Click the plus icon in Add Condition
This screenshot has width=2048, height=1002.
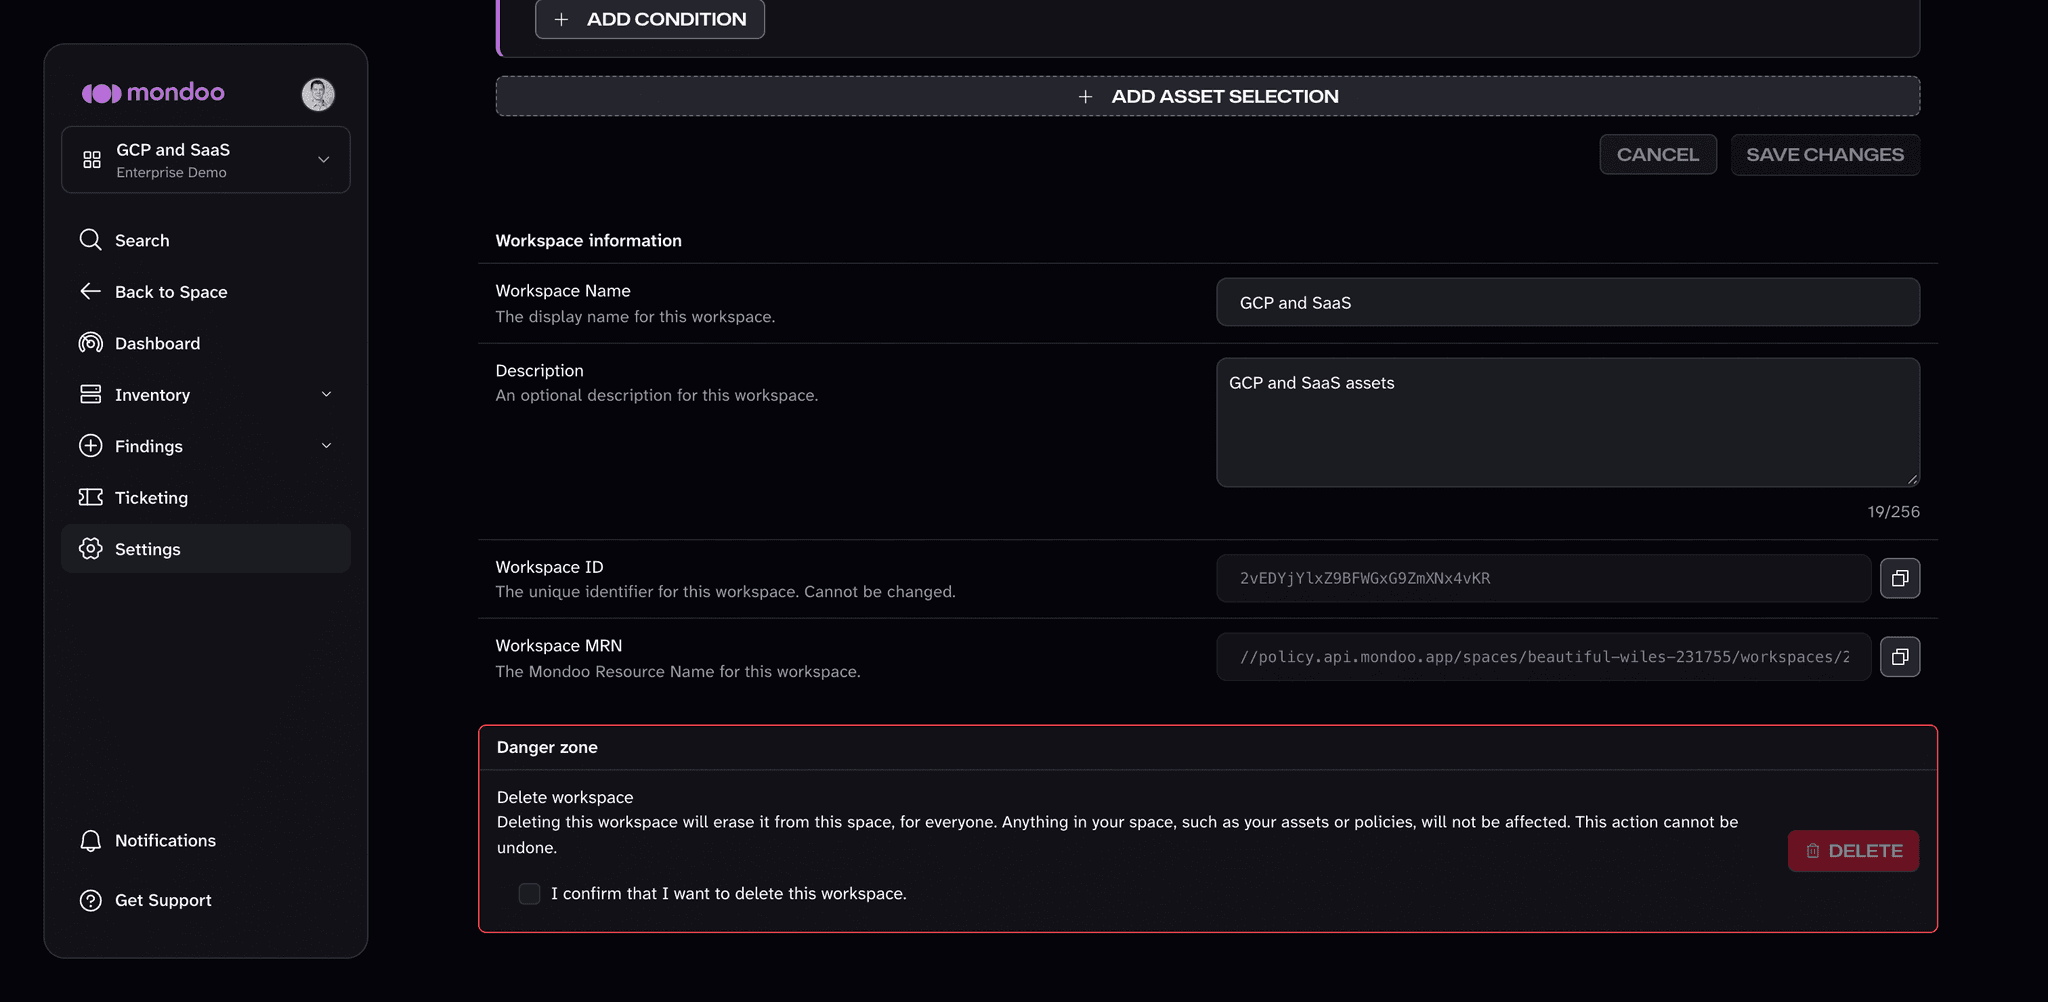pyautogui.click(x=562, y=19)
